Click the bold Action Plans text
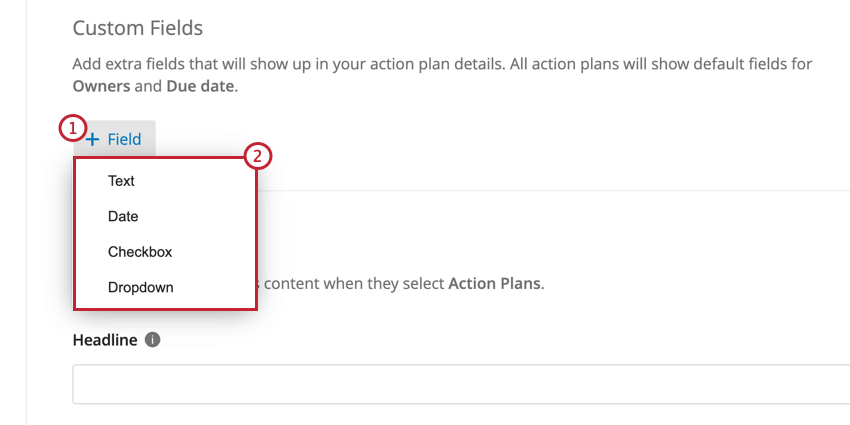850x425 pixels. [x=494, y=283]
